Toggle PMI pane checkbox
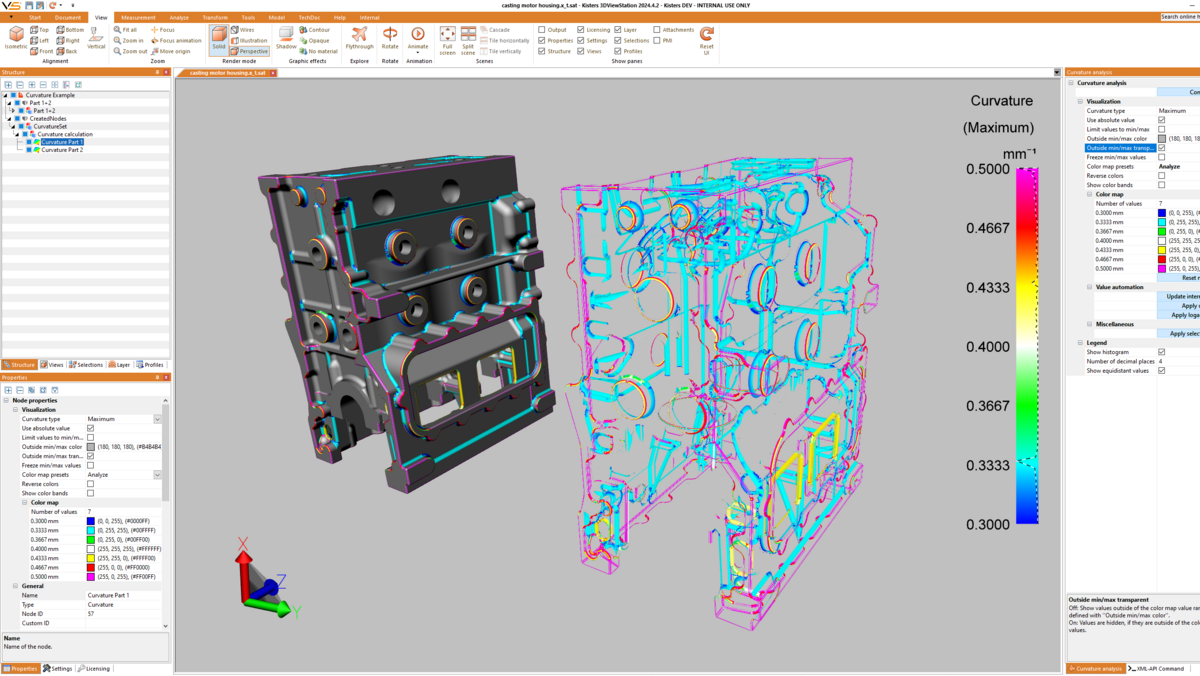This screenshot has height=676, width=1200. pos(657,41)
